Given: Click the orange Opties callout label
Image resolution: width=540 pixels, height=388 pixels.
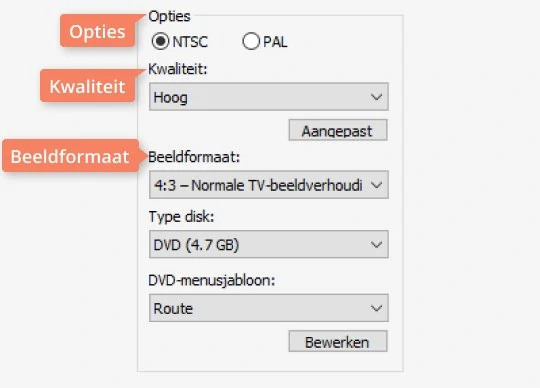Looking at the screenshot, I should [97, 31].
